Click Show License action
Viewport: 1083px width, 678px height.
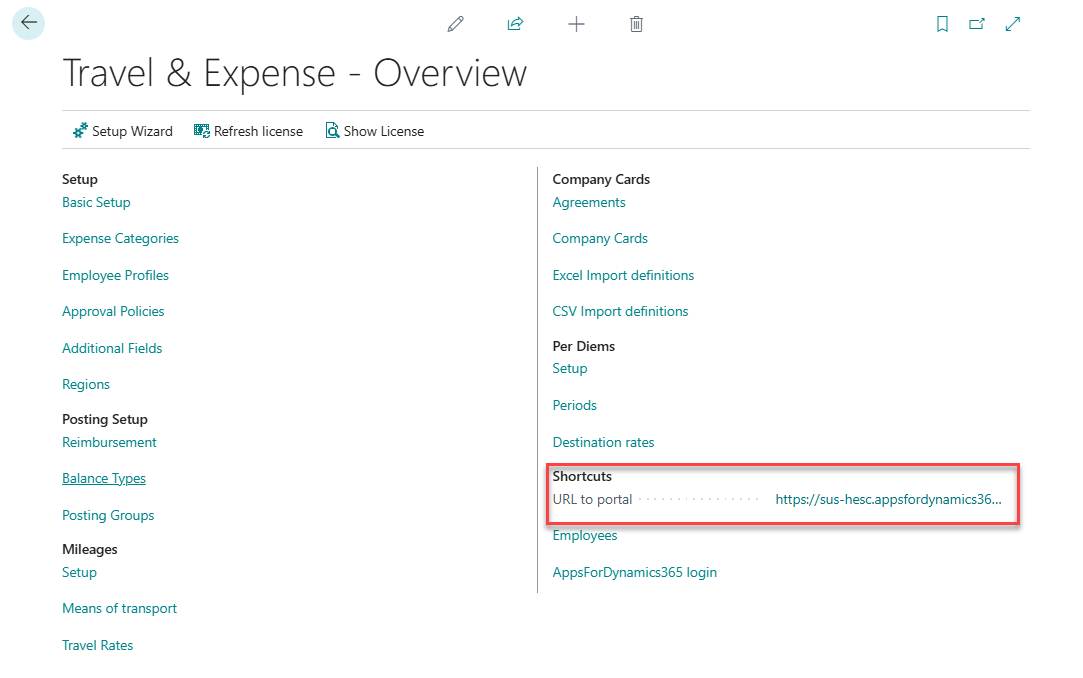click(375, 131)
